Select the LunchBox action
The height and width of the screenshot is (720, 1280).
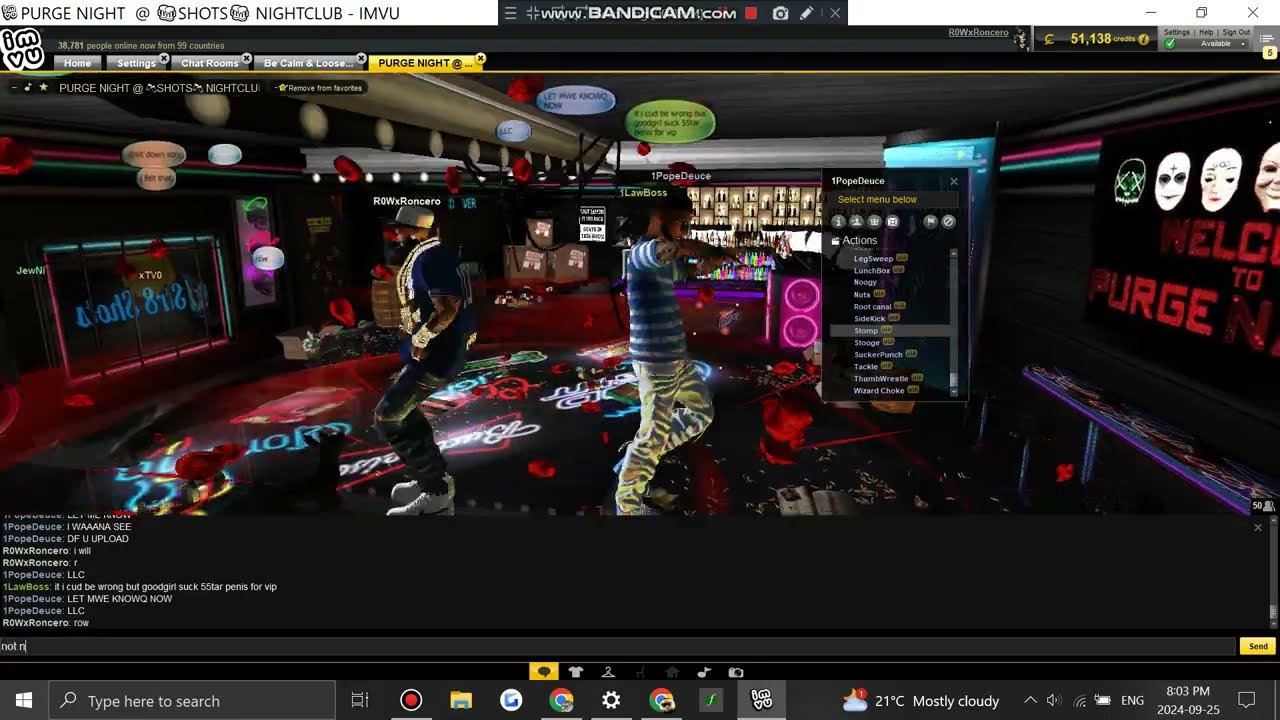pos(872,271)
